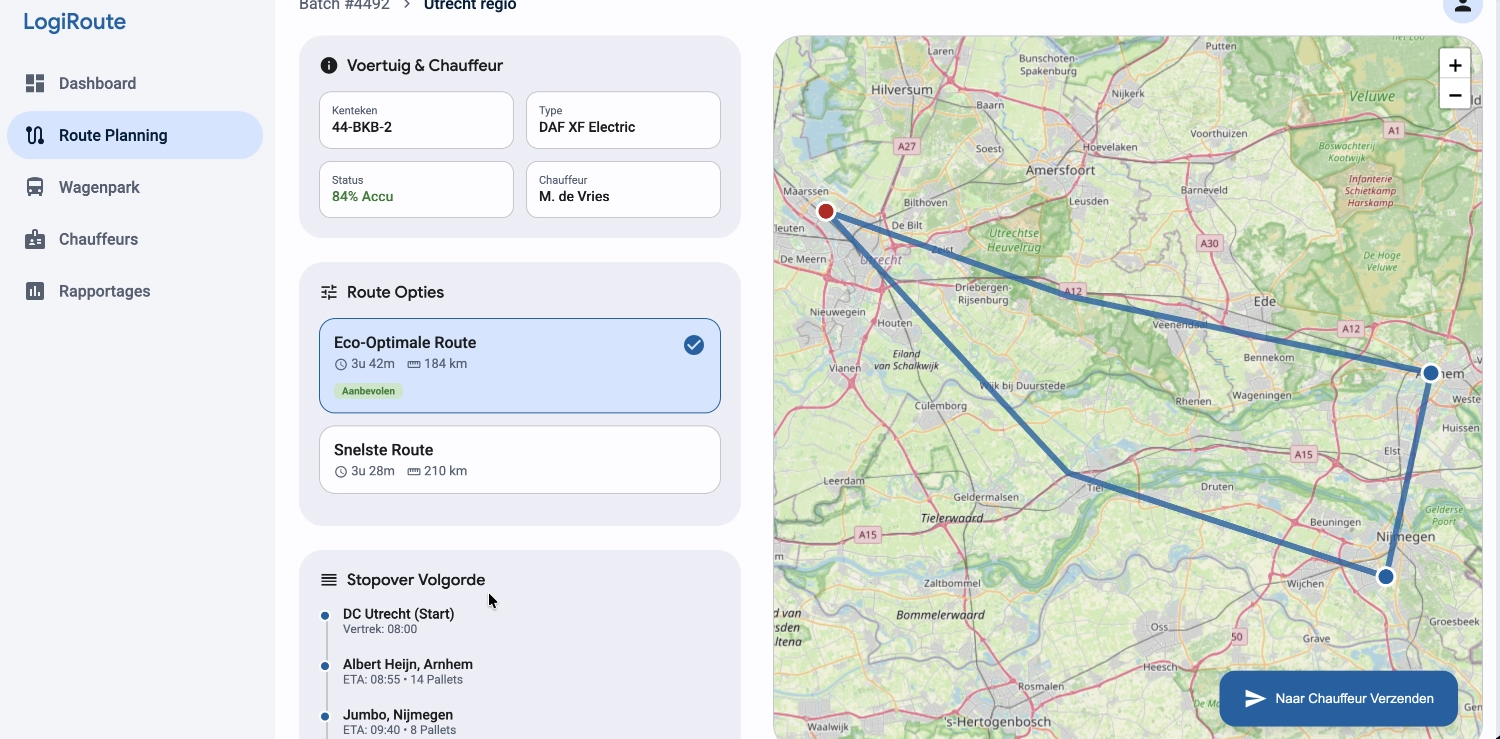Open Batch #4492 from the breadcrumb
The width and height of the screenshot is (1500, 739).
[x=343, y=5]
